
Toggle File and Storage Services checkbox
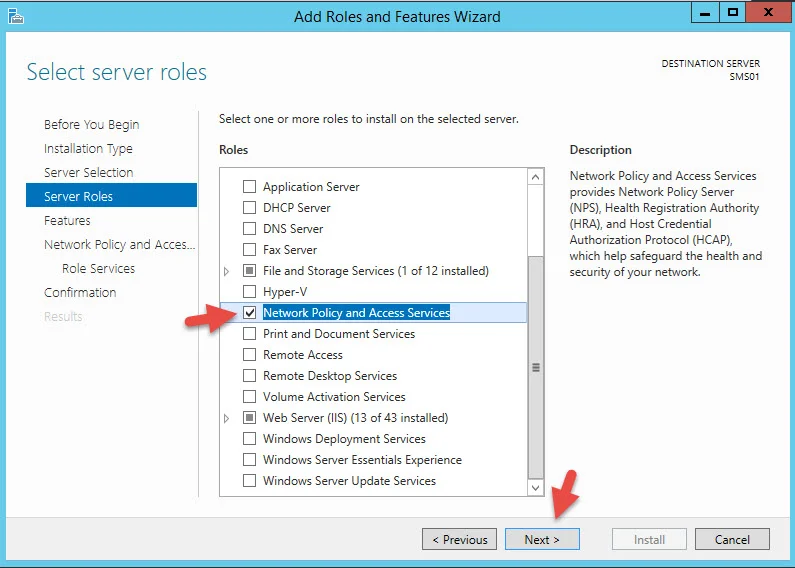click(249, 271)
